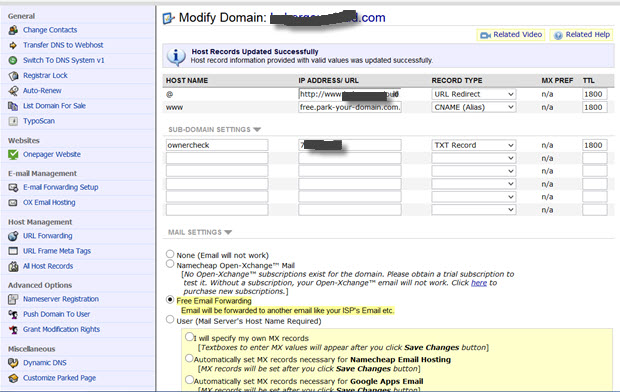The width and height of the screenshot is (620, 392).
Task: Click the ownercheck TXT value field
Action: coord(350,145)
